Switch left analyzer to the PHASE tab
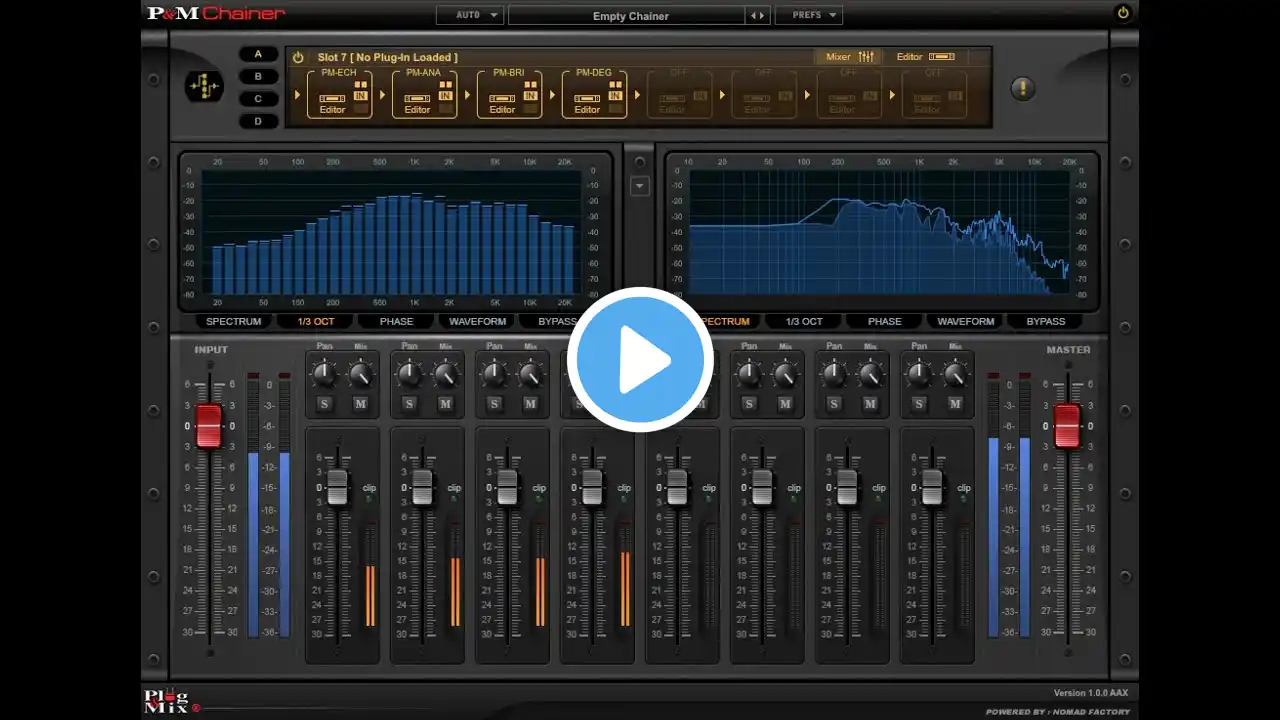1280x720 pixels. tap(396, 321)
